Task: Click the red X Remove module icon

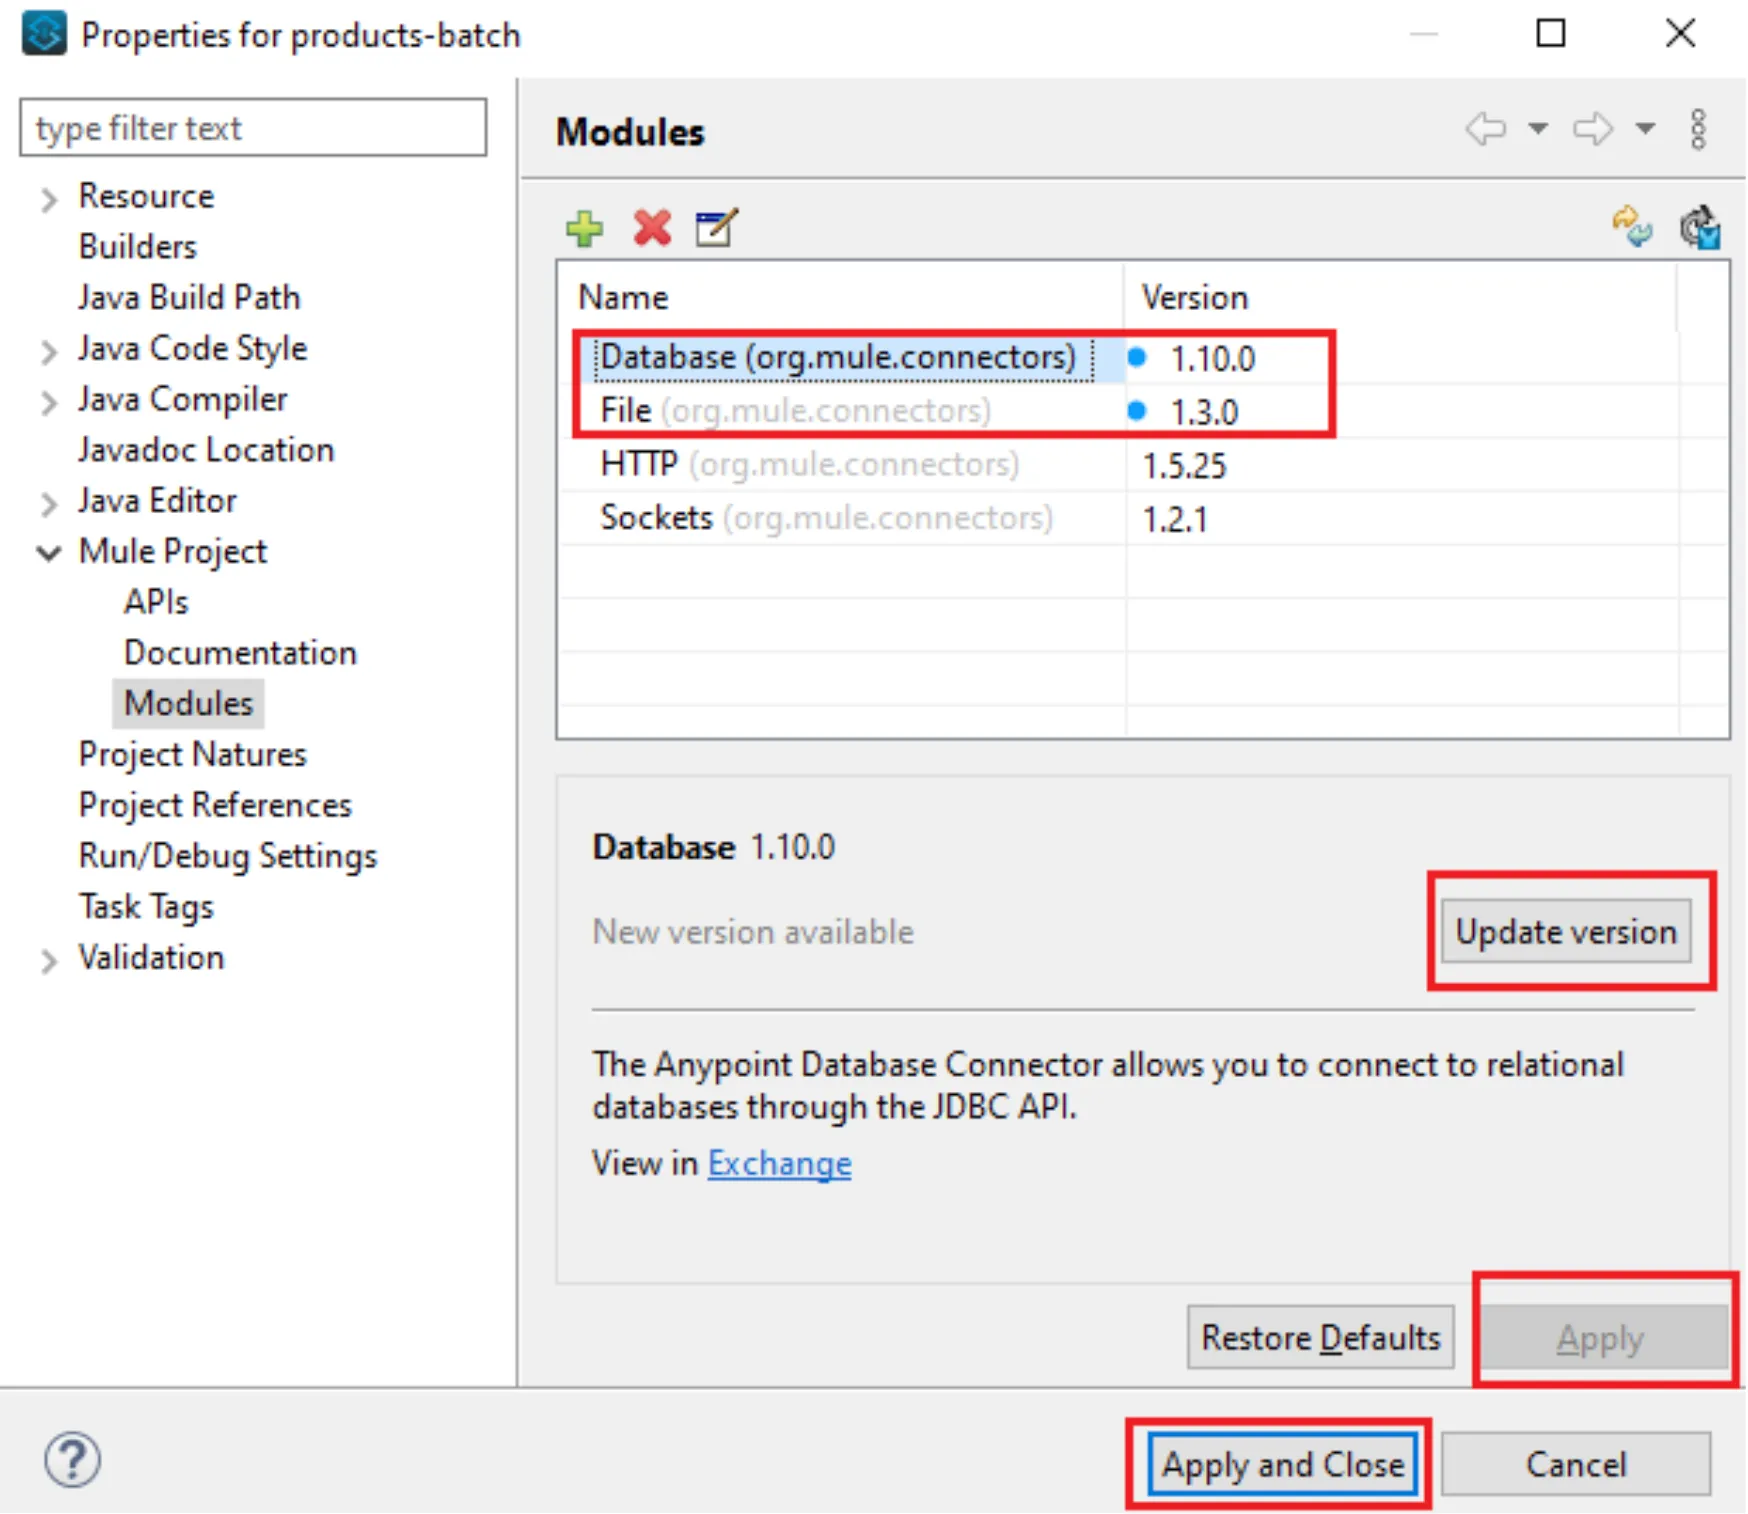Action: click(x=652, y=228)
